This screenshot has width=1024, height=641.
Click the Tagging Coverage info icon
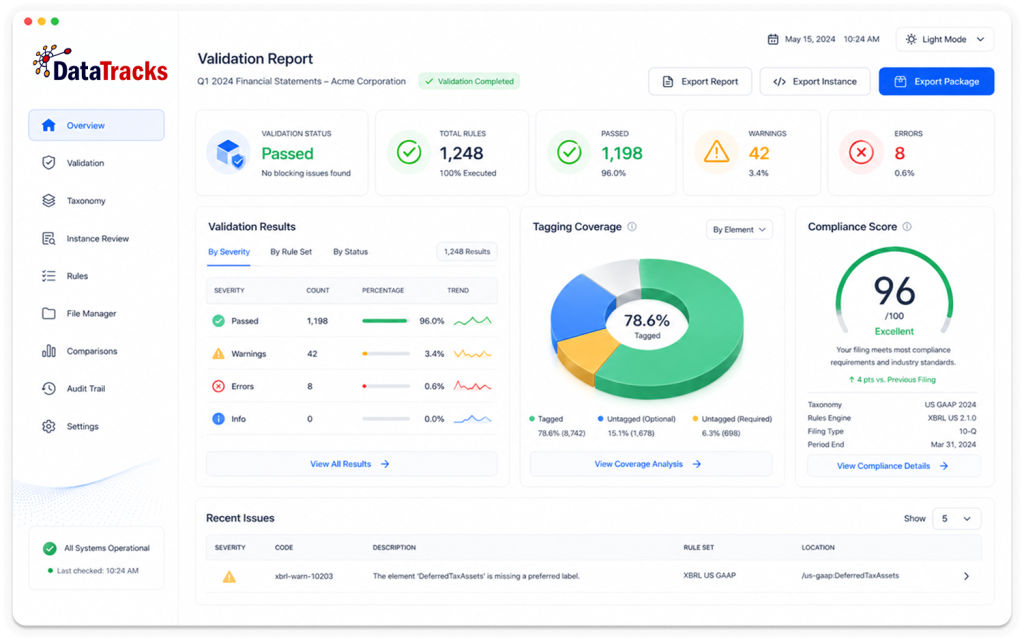pyautogui.click(x=632, y=227)
